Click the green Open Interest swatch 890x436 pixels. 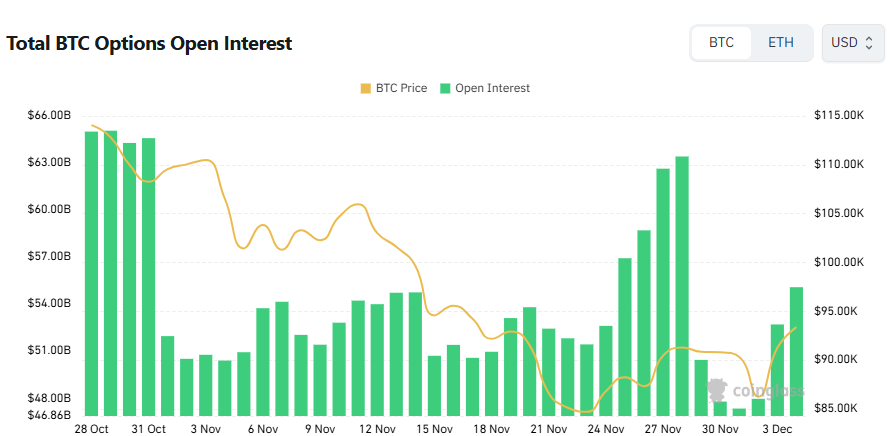point(445,88)
